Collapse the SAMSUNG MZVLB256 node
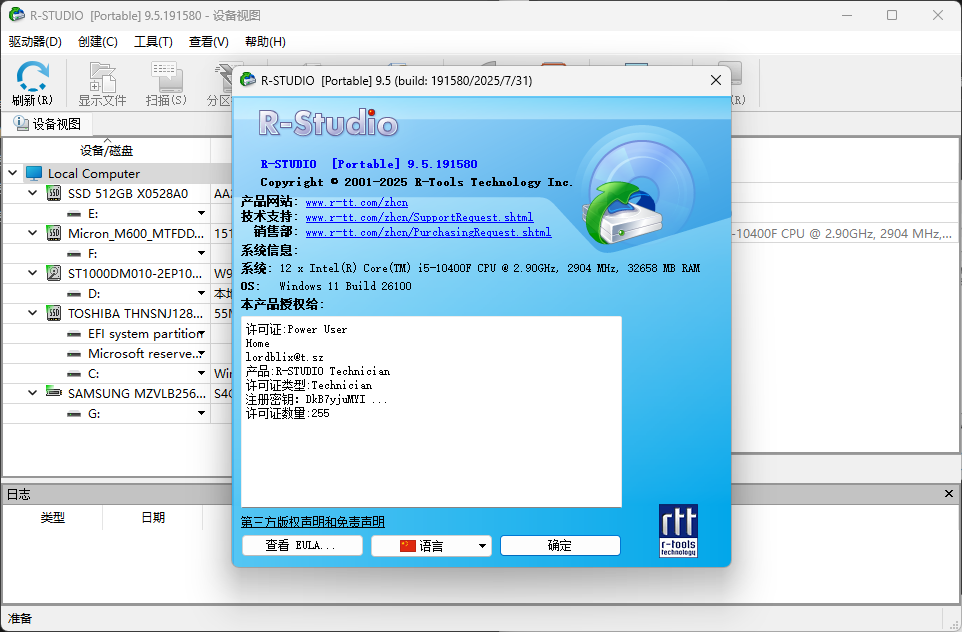The width and height of the screenshot is (962, 632). [33, 393]
